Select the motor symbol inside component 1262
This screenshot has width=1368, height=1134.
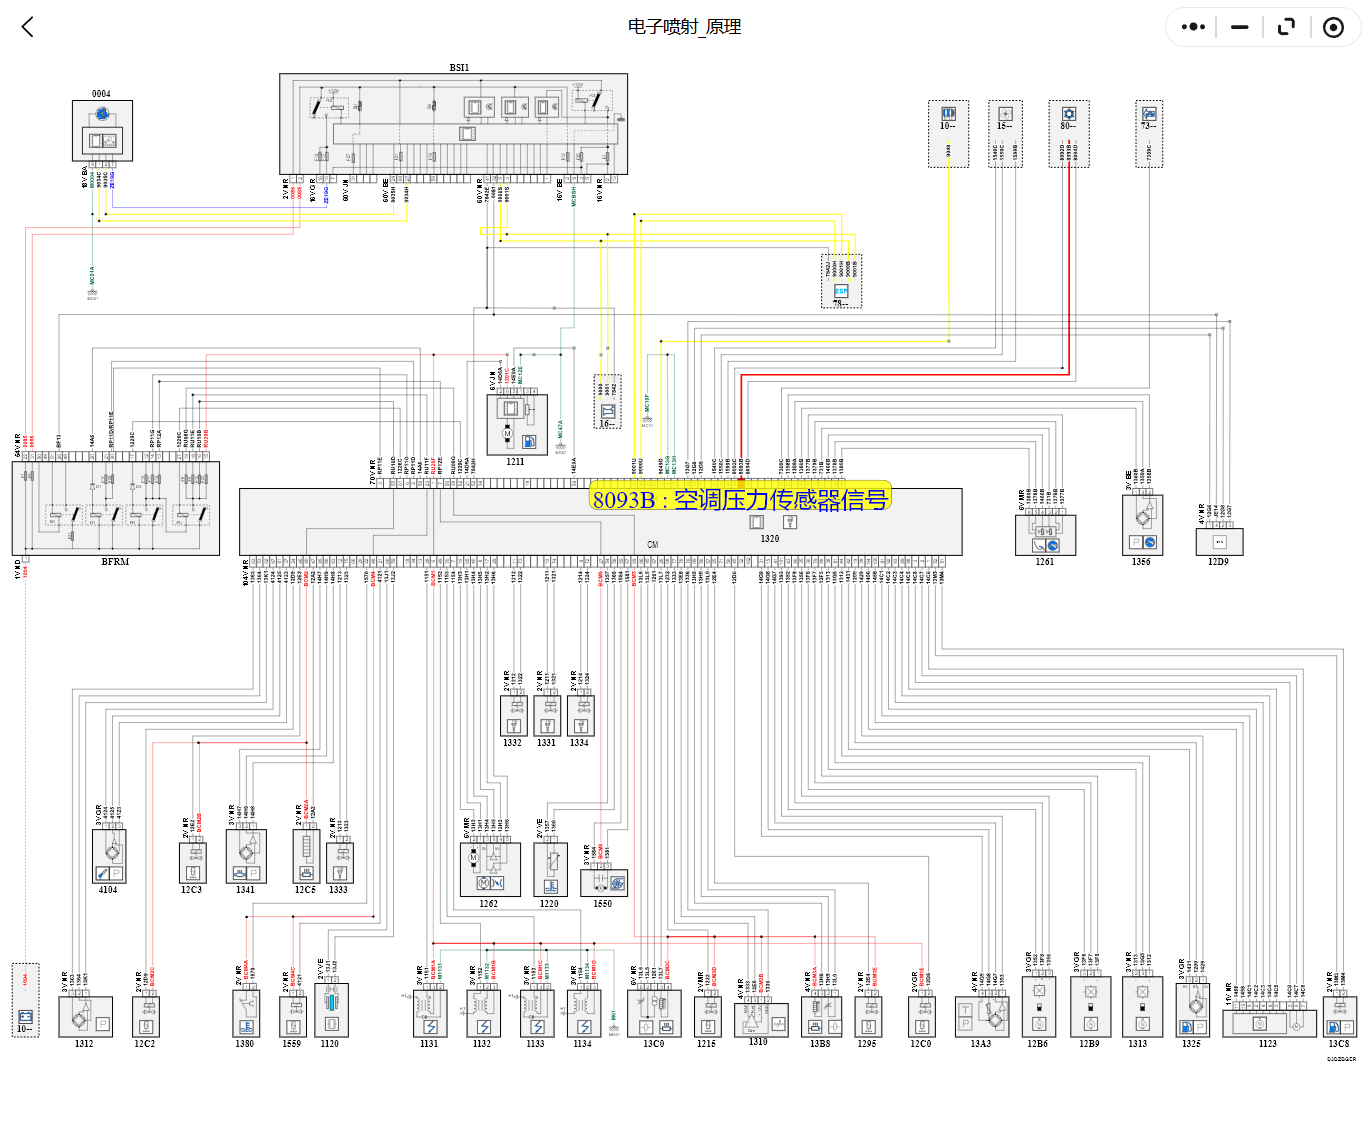(475, 857)
